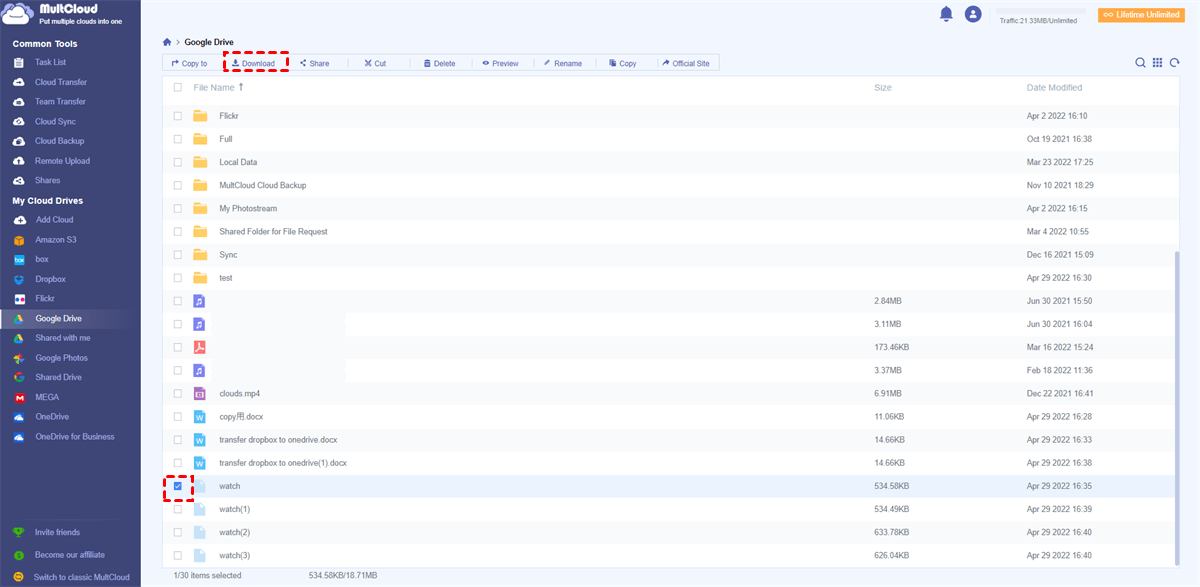Viewport: 1200px width, 587px height.
Task: Click the search magnifier icon
Action: (x=1140, y=62)
